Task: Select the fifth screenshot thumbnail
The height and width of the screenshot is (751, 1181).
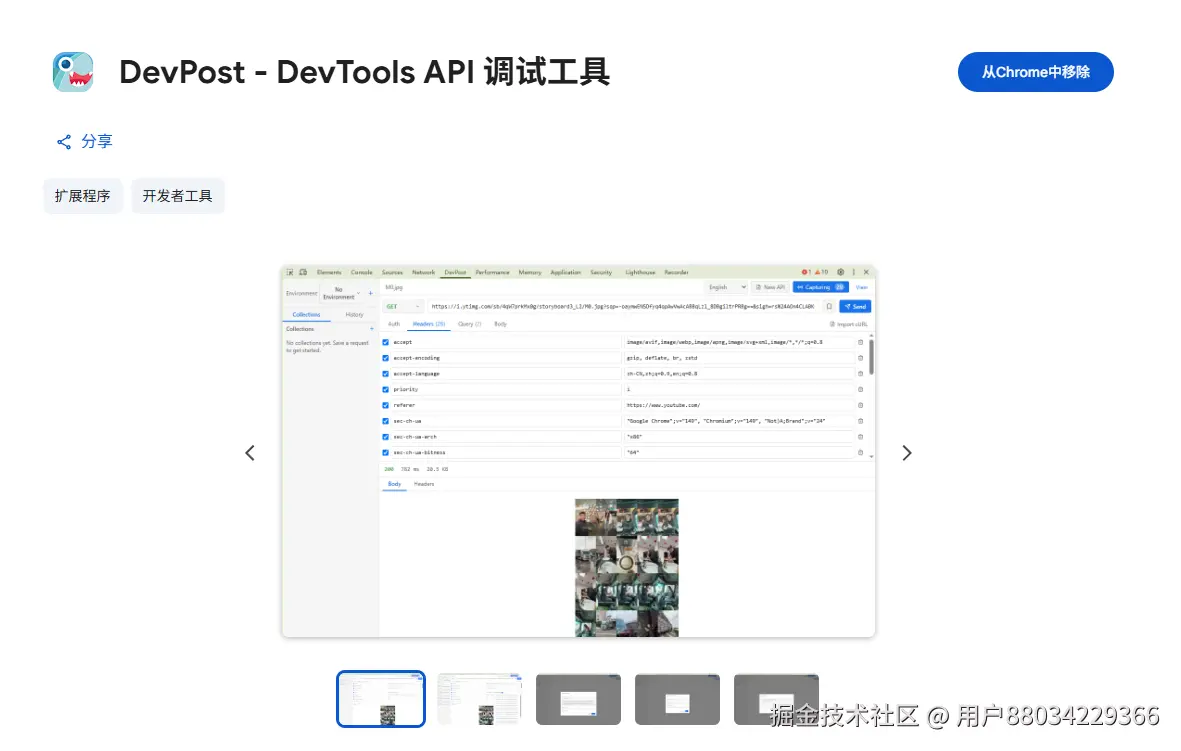Action: (x=776, y=699)
